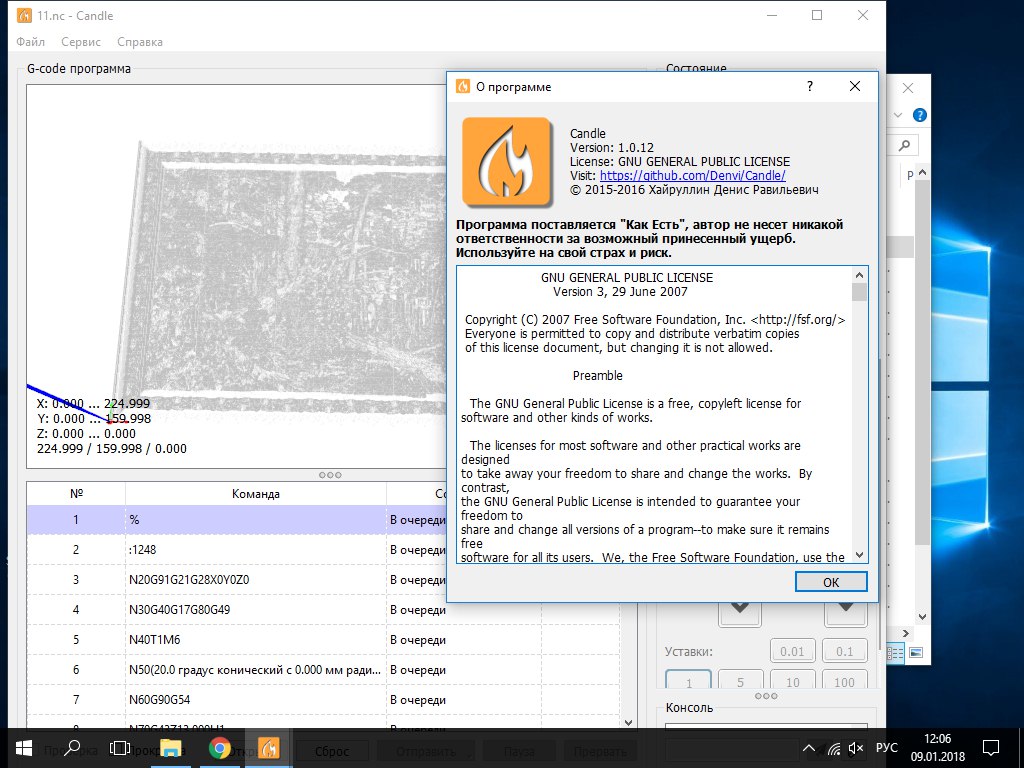Set jog step to 0.1
This screenshot has width=1024, height=768.
844,651
